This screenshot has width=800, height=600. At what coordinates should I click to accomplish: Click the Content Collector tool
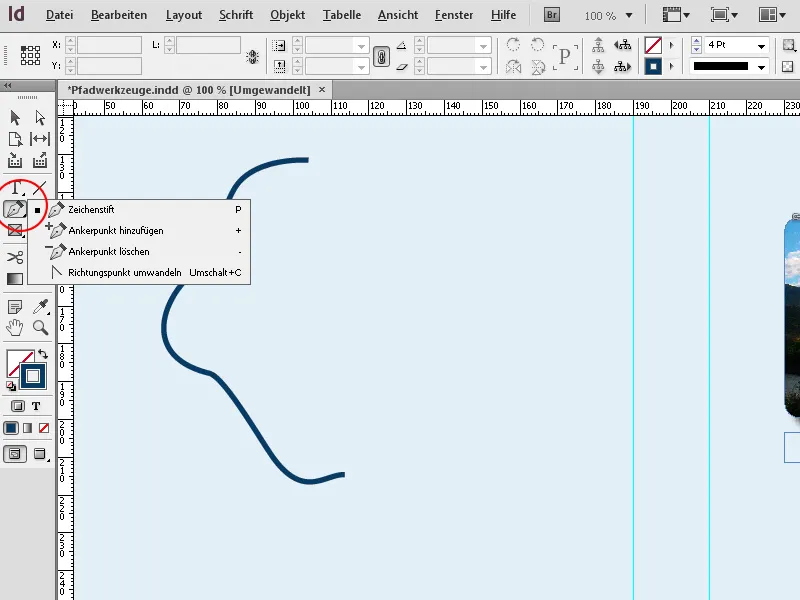pos(15,161)
